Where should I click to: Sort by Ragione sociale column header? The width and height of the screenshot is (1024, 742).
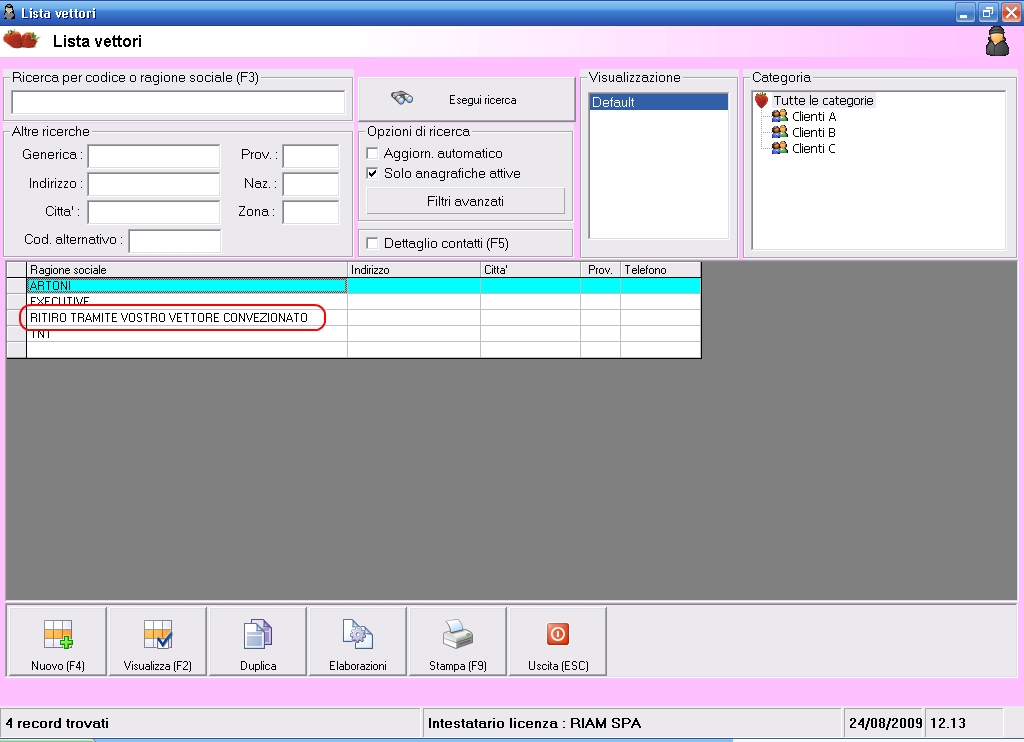coord(187,270)
